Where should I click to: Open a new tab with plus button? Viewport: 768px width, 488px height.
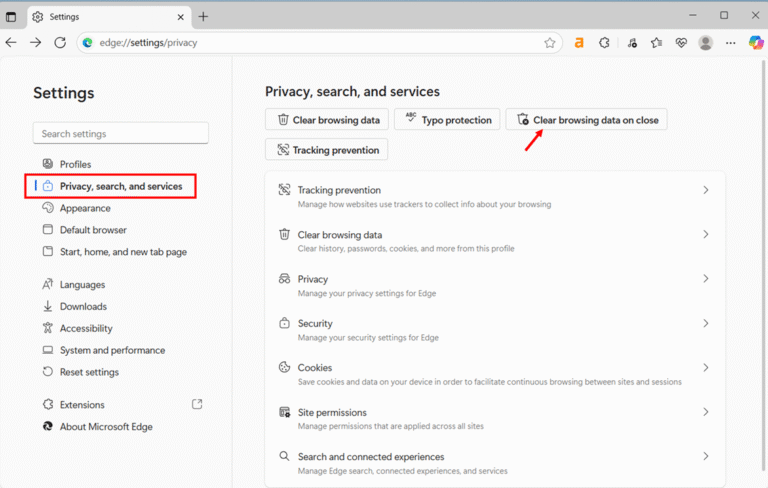click(x=203, y=17)
